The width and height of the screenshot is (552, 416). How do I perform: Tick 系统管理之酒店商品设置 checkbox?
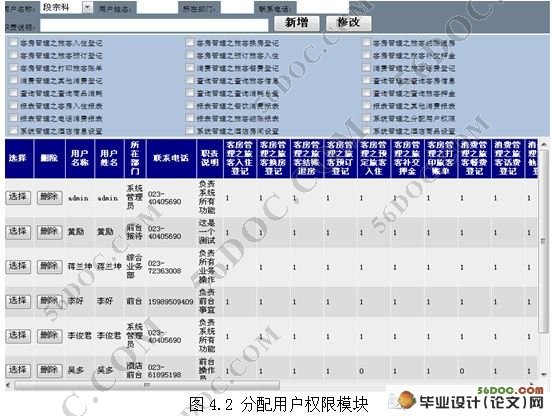366,131
